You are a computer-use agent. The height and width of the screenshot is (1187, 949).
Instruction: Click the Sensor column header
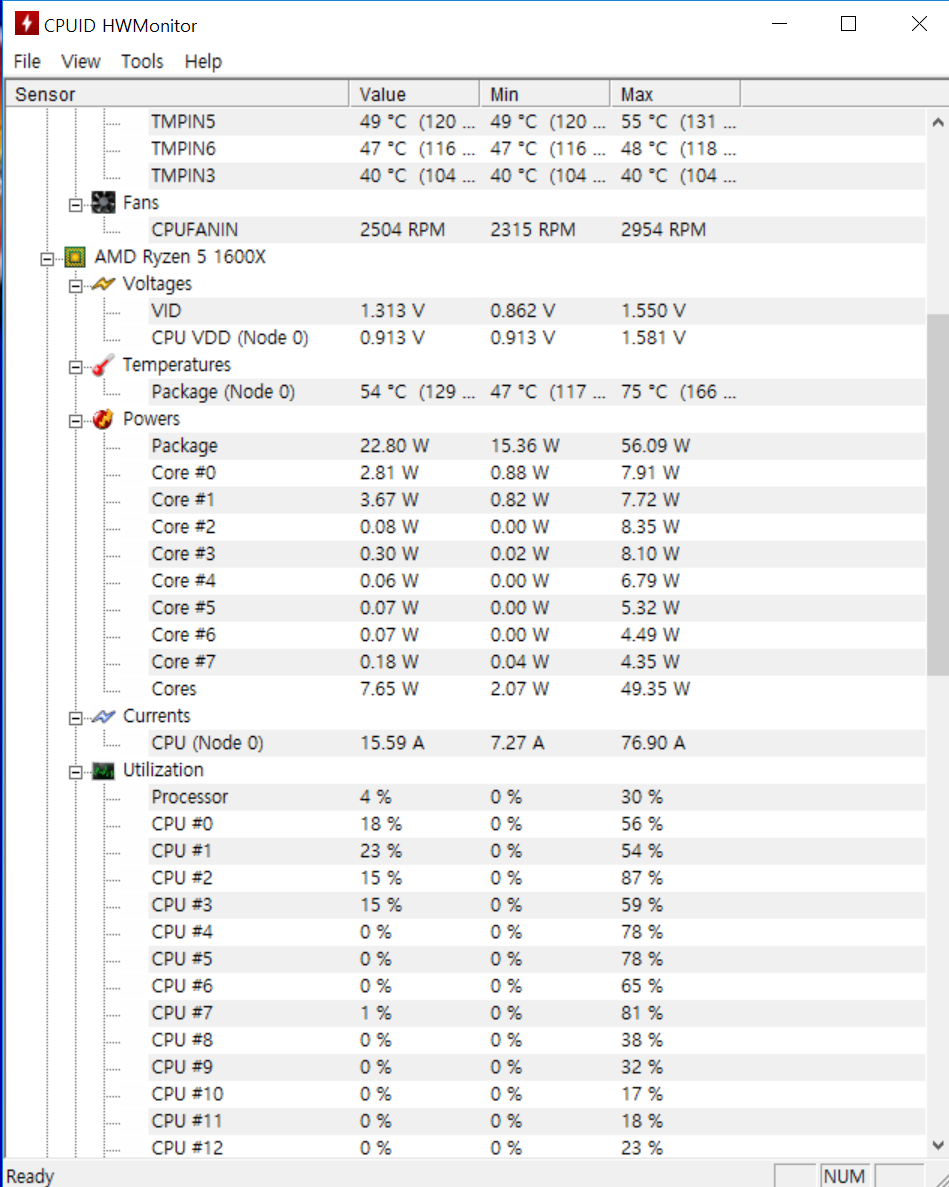tap(178, 94)
